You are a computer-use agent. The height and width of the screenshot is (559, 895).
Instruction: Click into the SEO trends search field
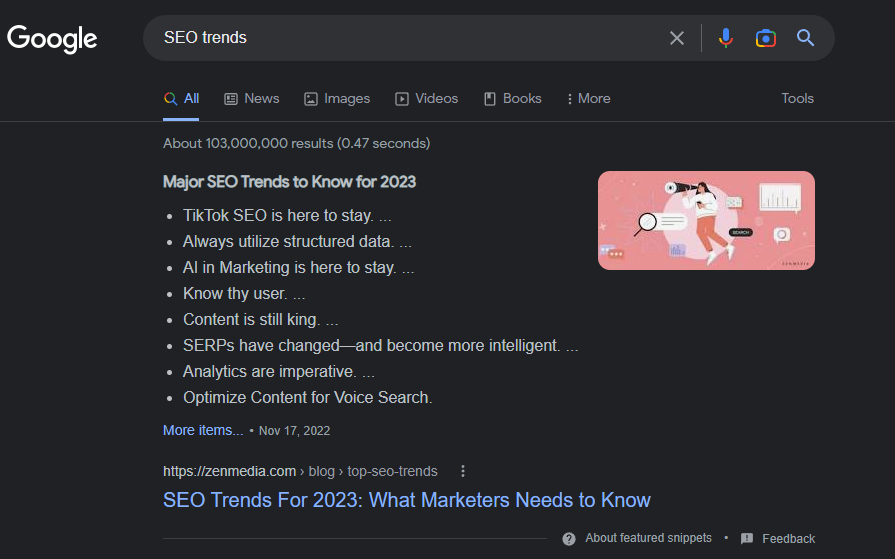click(411, 38)
